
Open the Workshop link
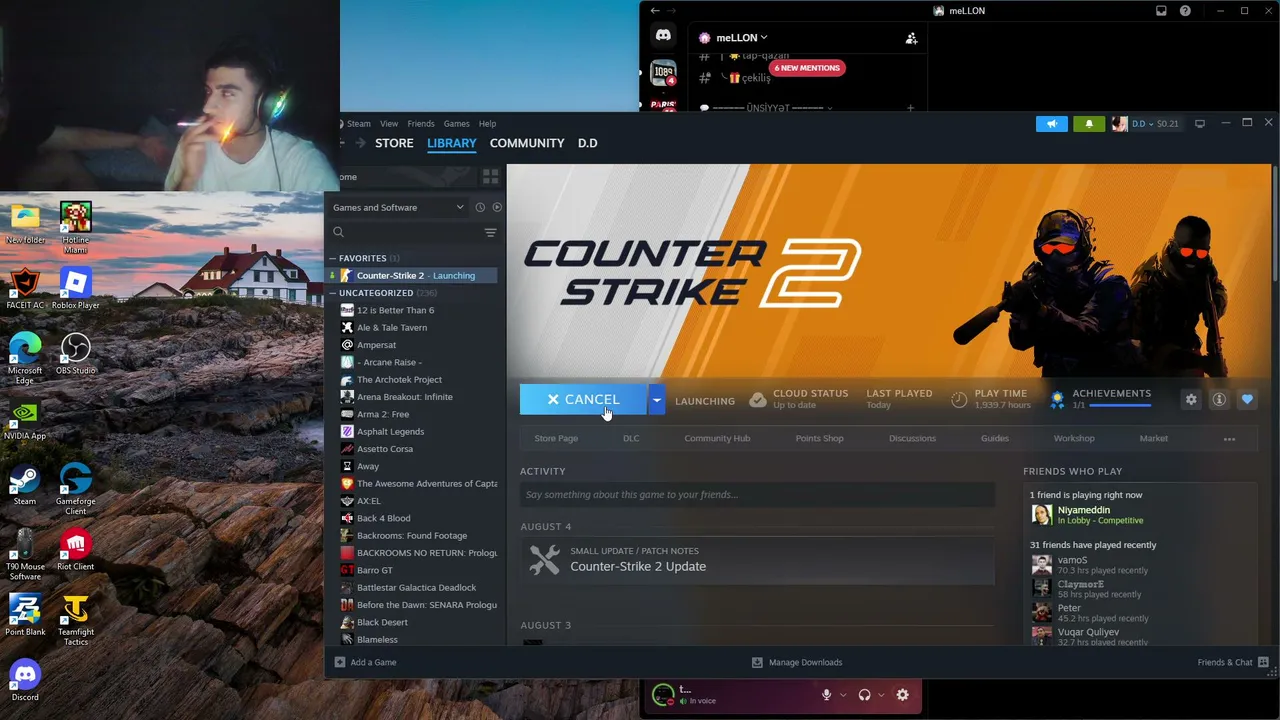[1074, 439]
